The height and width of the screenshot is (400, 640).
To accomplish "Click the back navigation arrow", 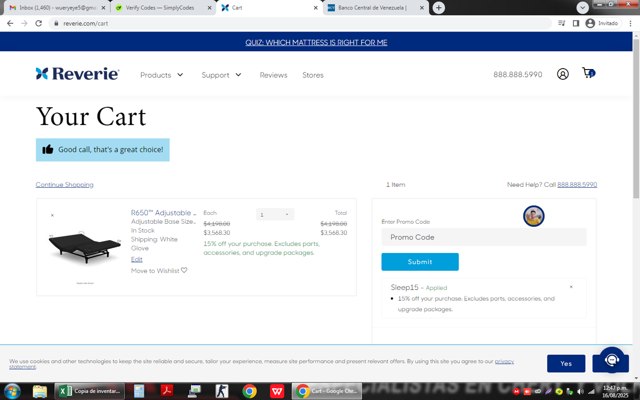I will click(x=10, y=23).
